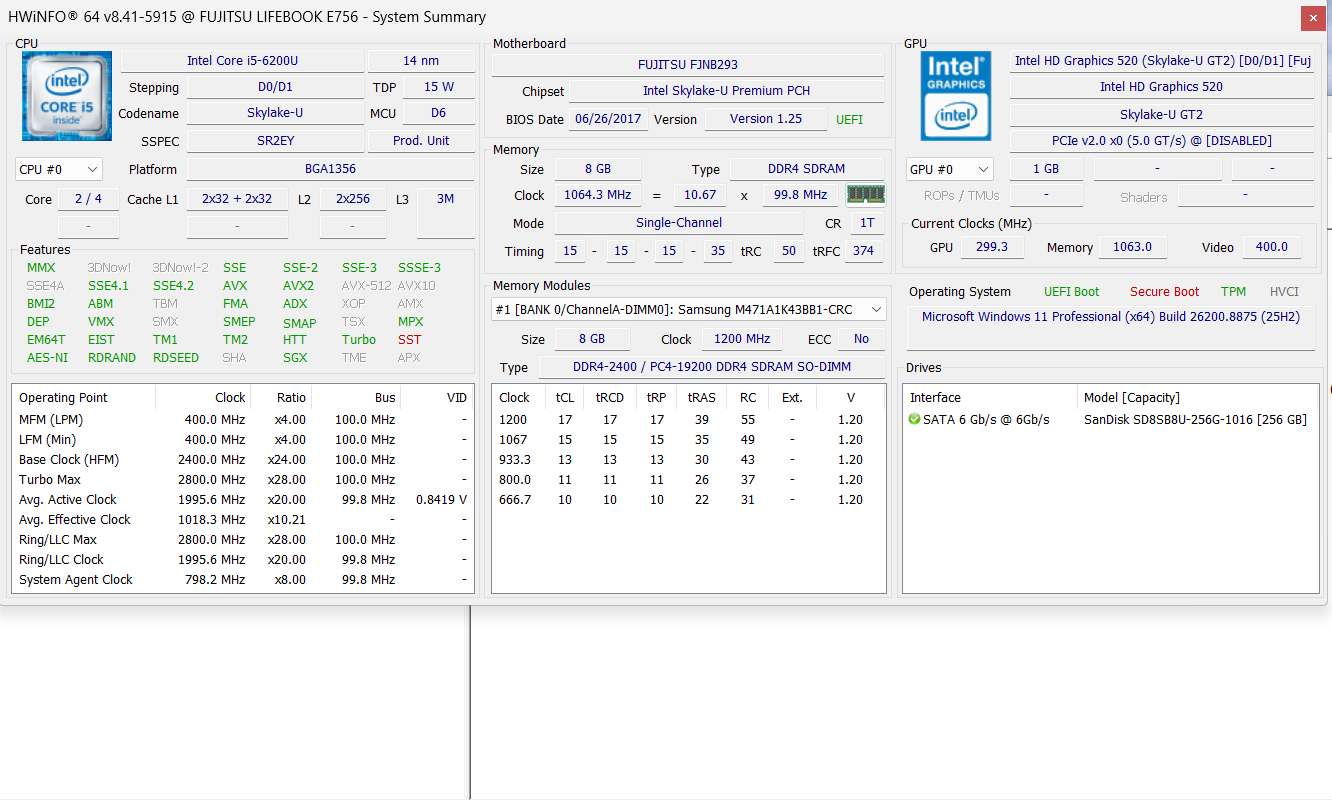Click the Prod. Unit field

point(421,141)
